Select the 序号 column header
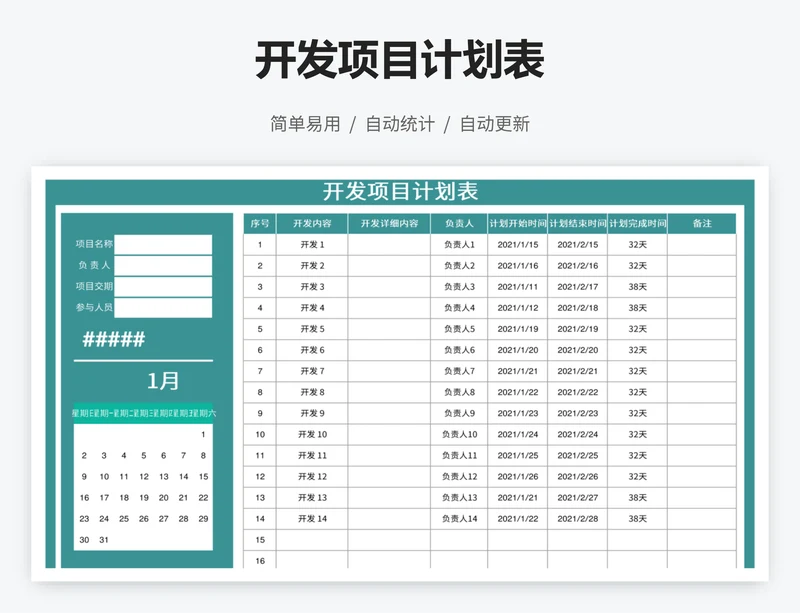The image size is (800, 613). 260,223
